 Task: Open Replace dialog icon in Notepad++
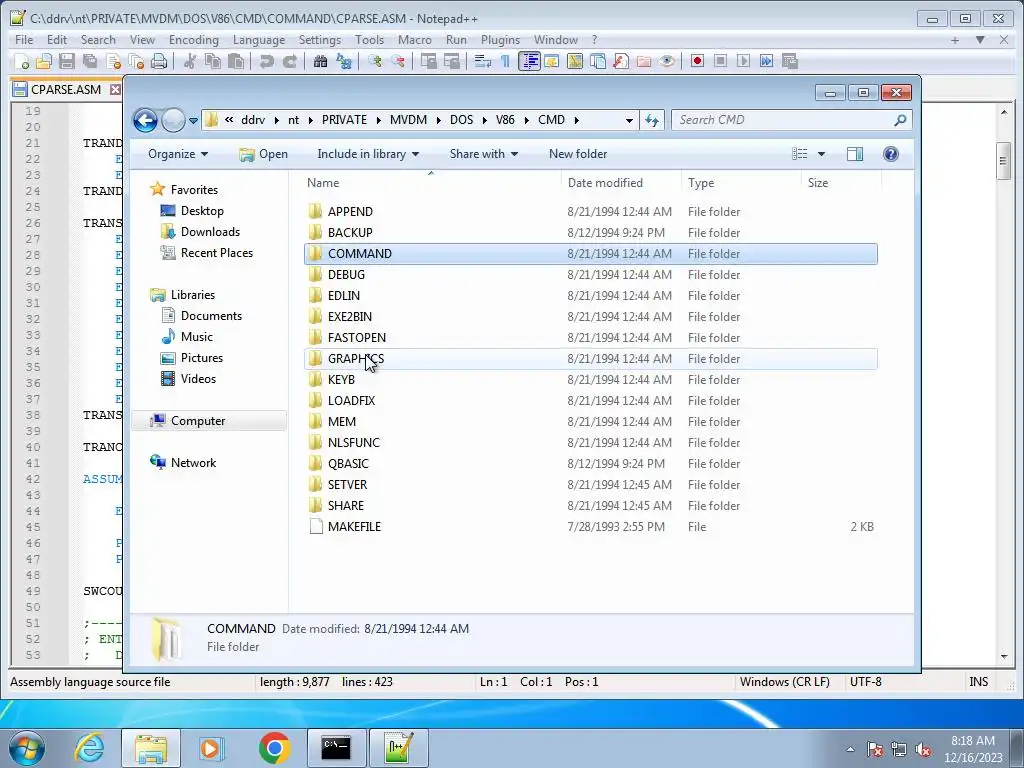[x=344, y=61]
